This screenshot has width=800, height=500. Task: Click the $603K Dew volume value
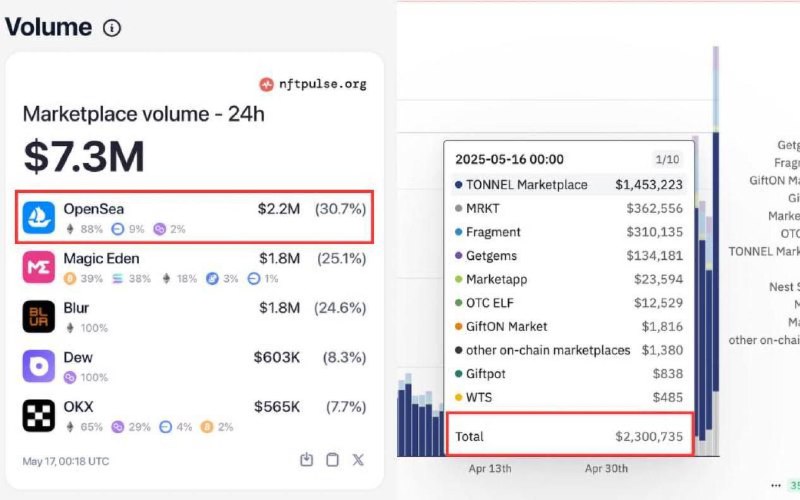pos(277,358)
